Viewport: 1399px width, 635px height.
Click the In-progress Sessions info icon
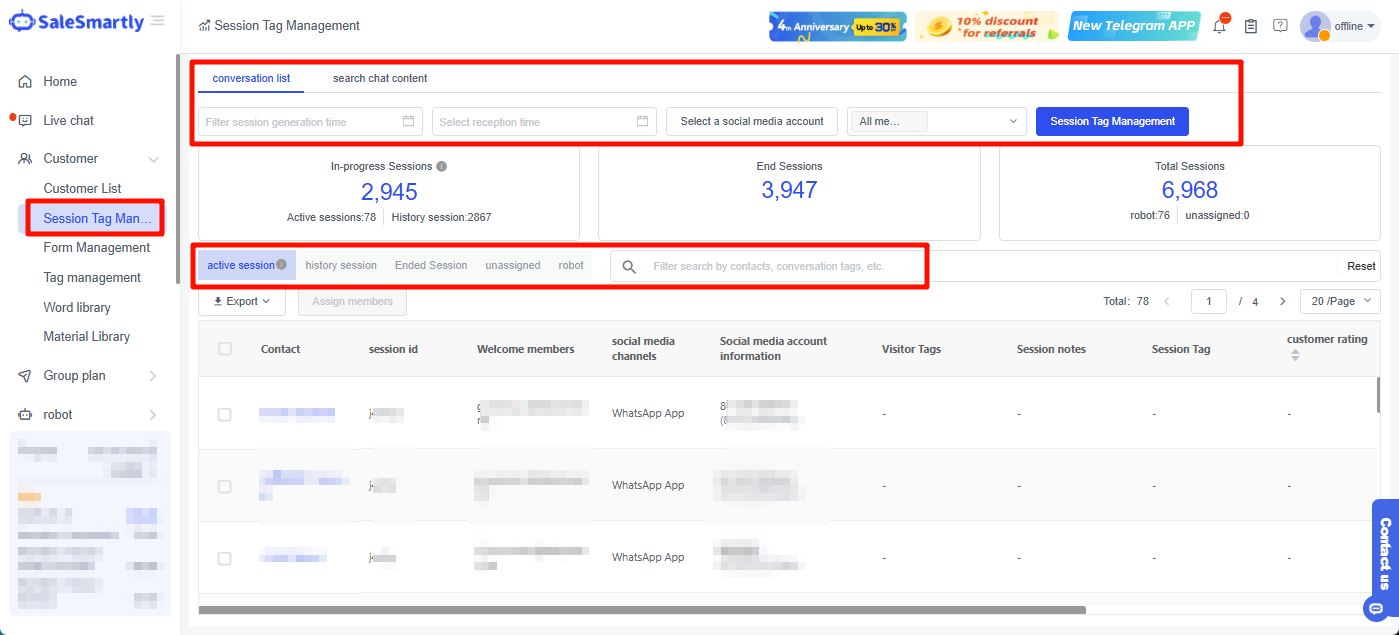click(442, 167)
